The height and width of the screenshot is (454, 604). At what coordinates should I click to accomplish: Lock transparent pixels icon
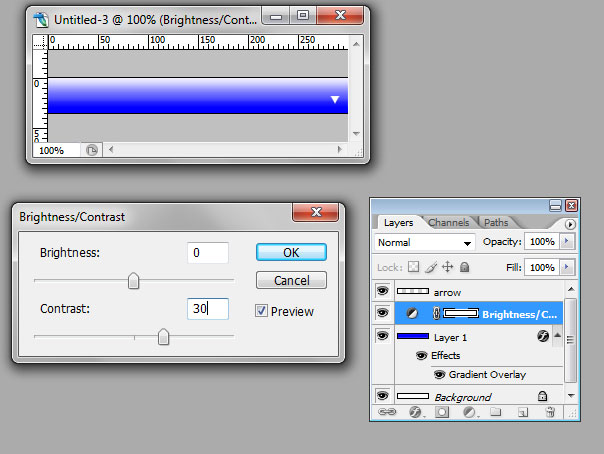click(x=413, y=267)
